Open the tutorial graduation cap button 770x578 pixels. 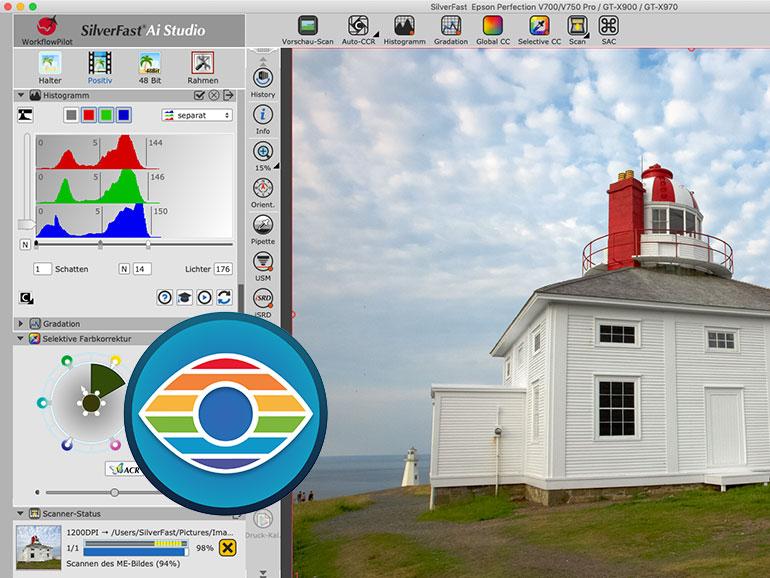click(185, 298)
